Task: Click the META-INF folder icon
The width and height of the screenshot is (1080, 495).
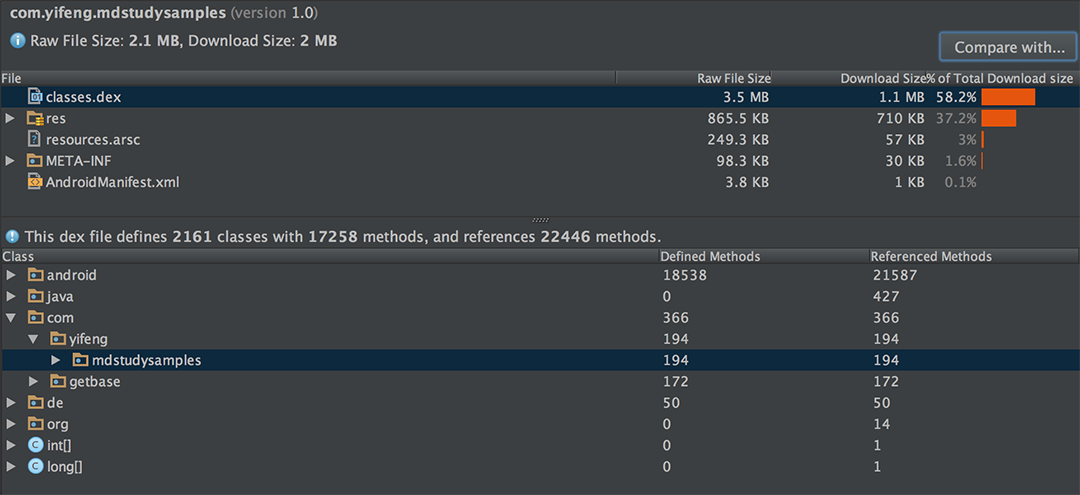Action: 34,161
